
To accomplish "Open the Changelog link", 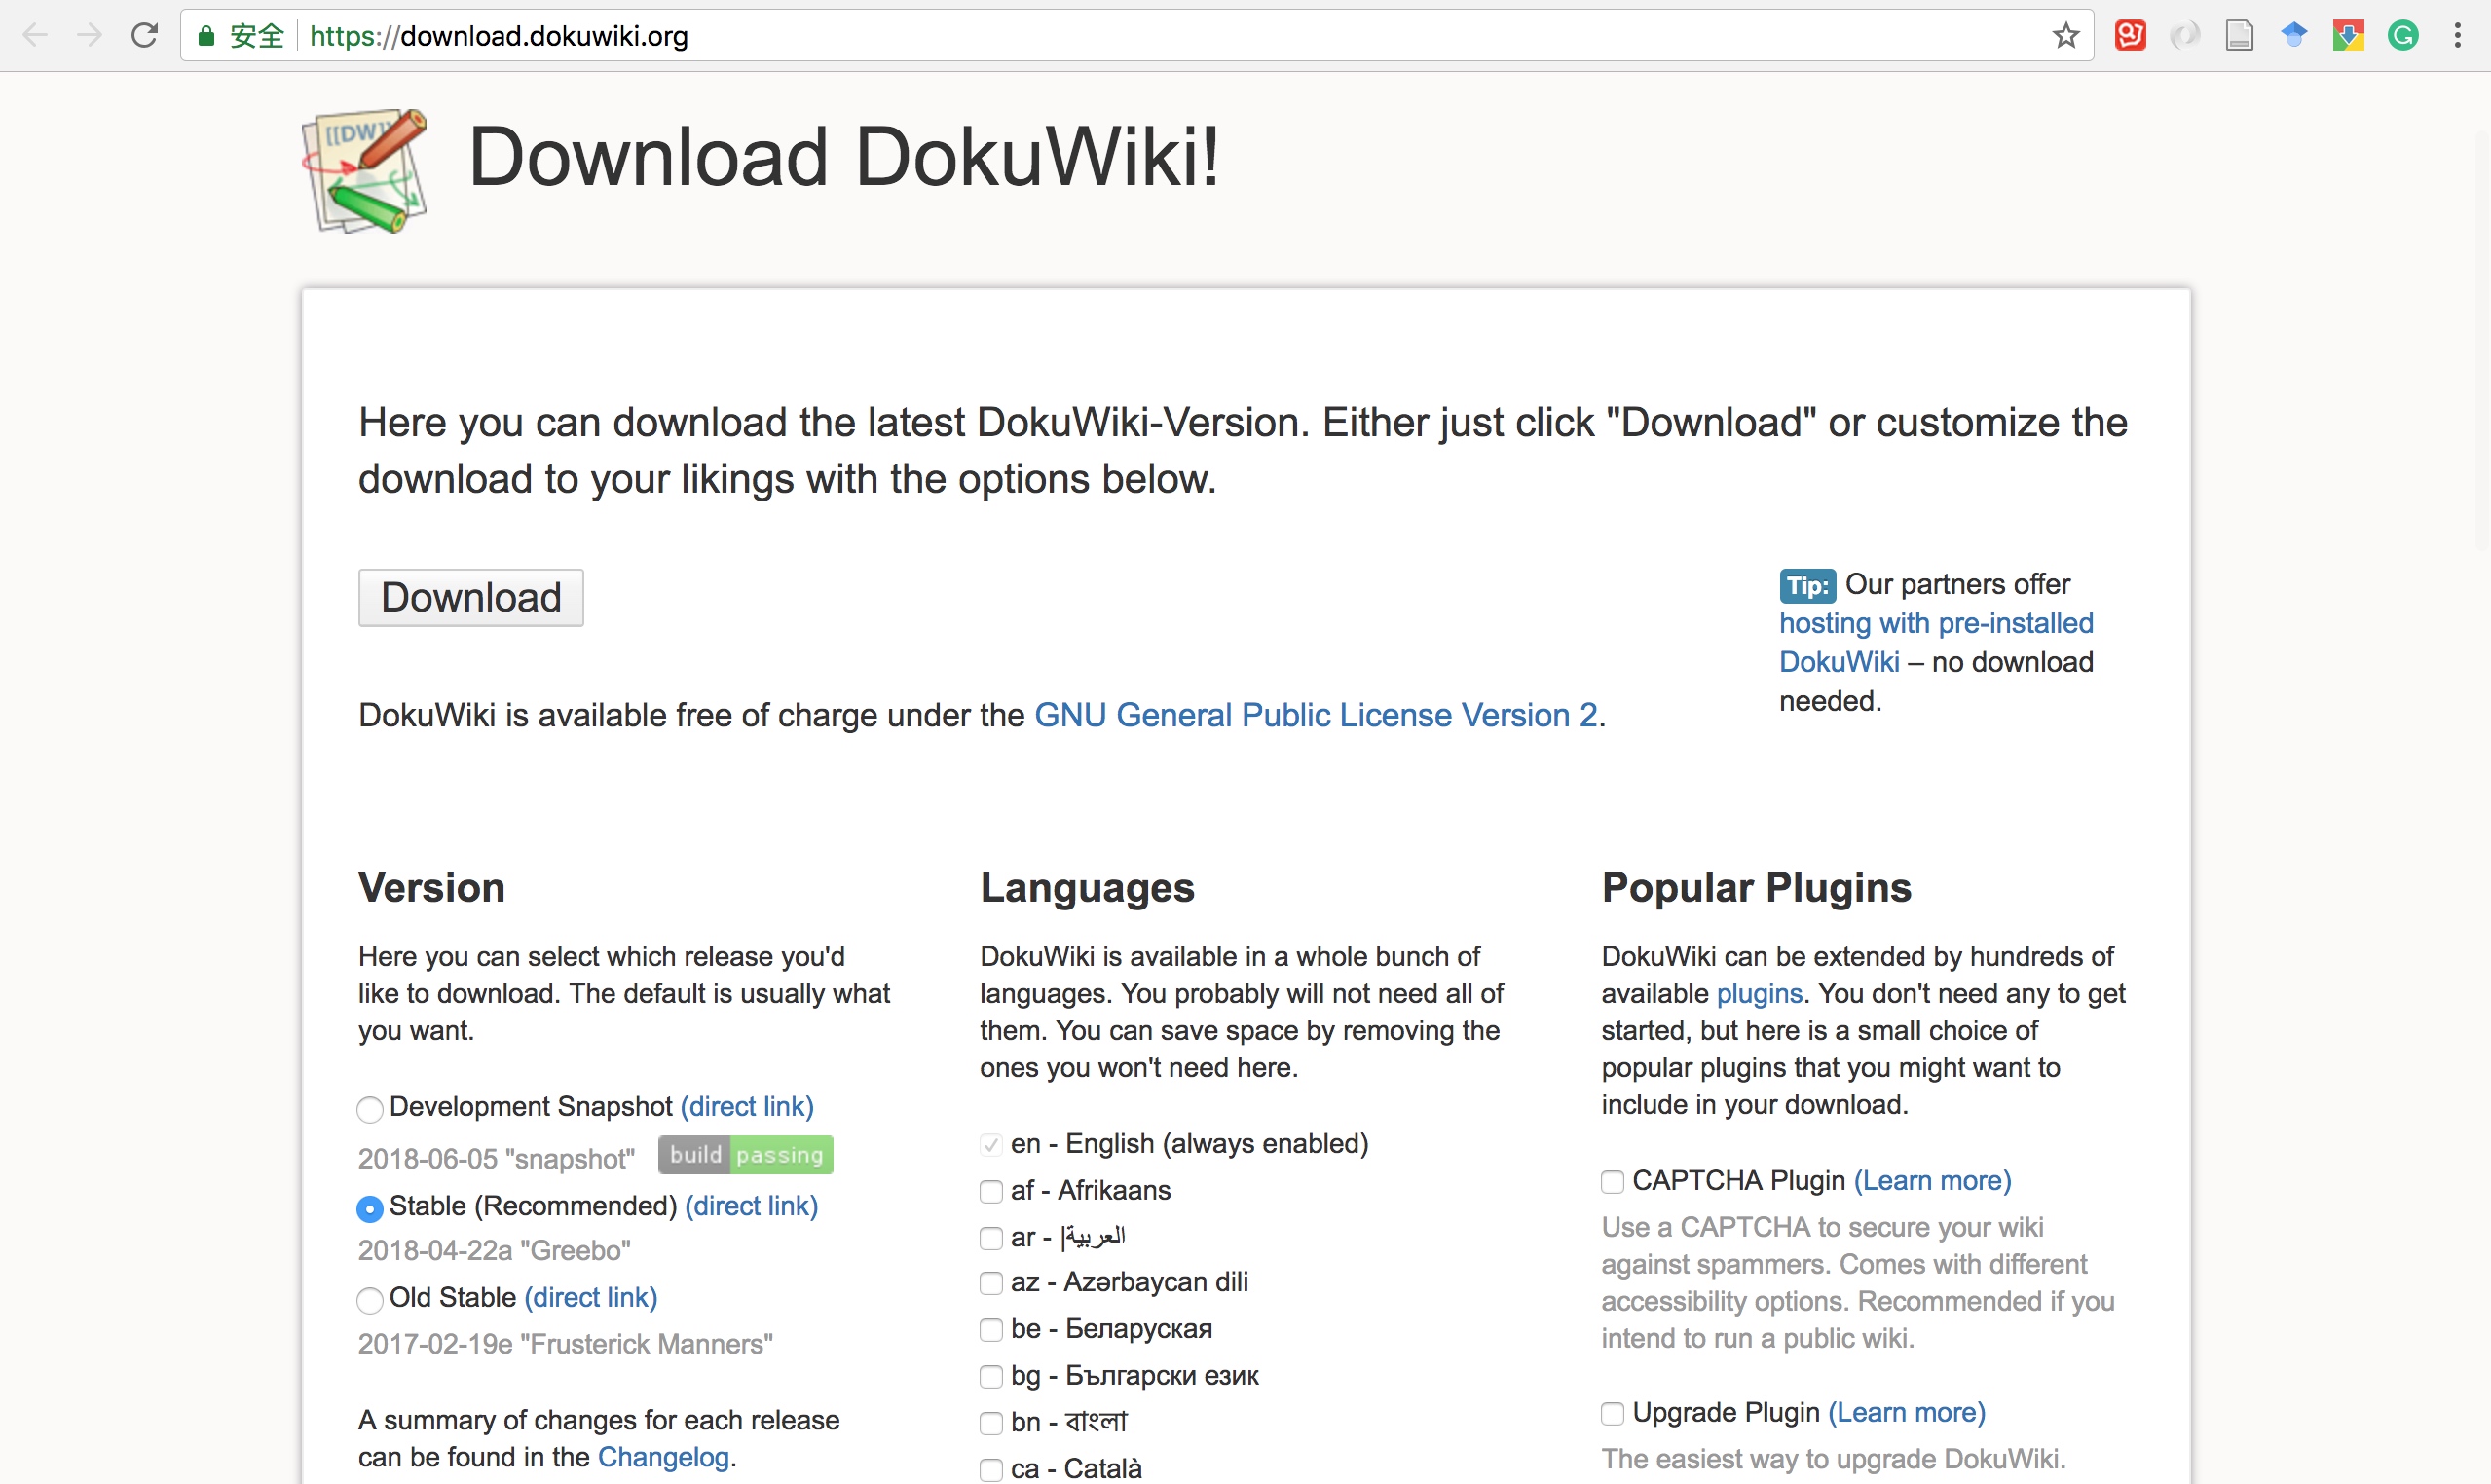I will [x=663, y=1457].
